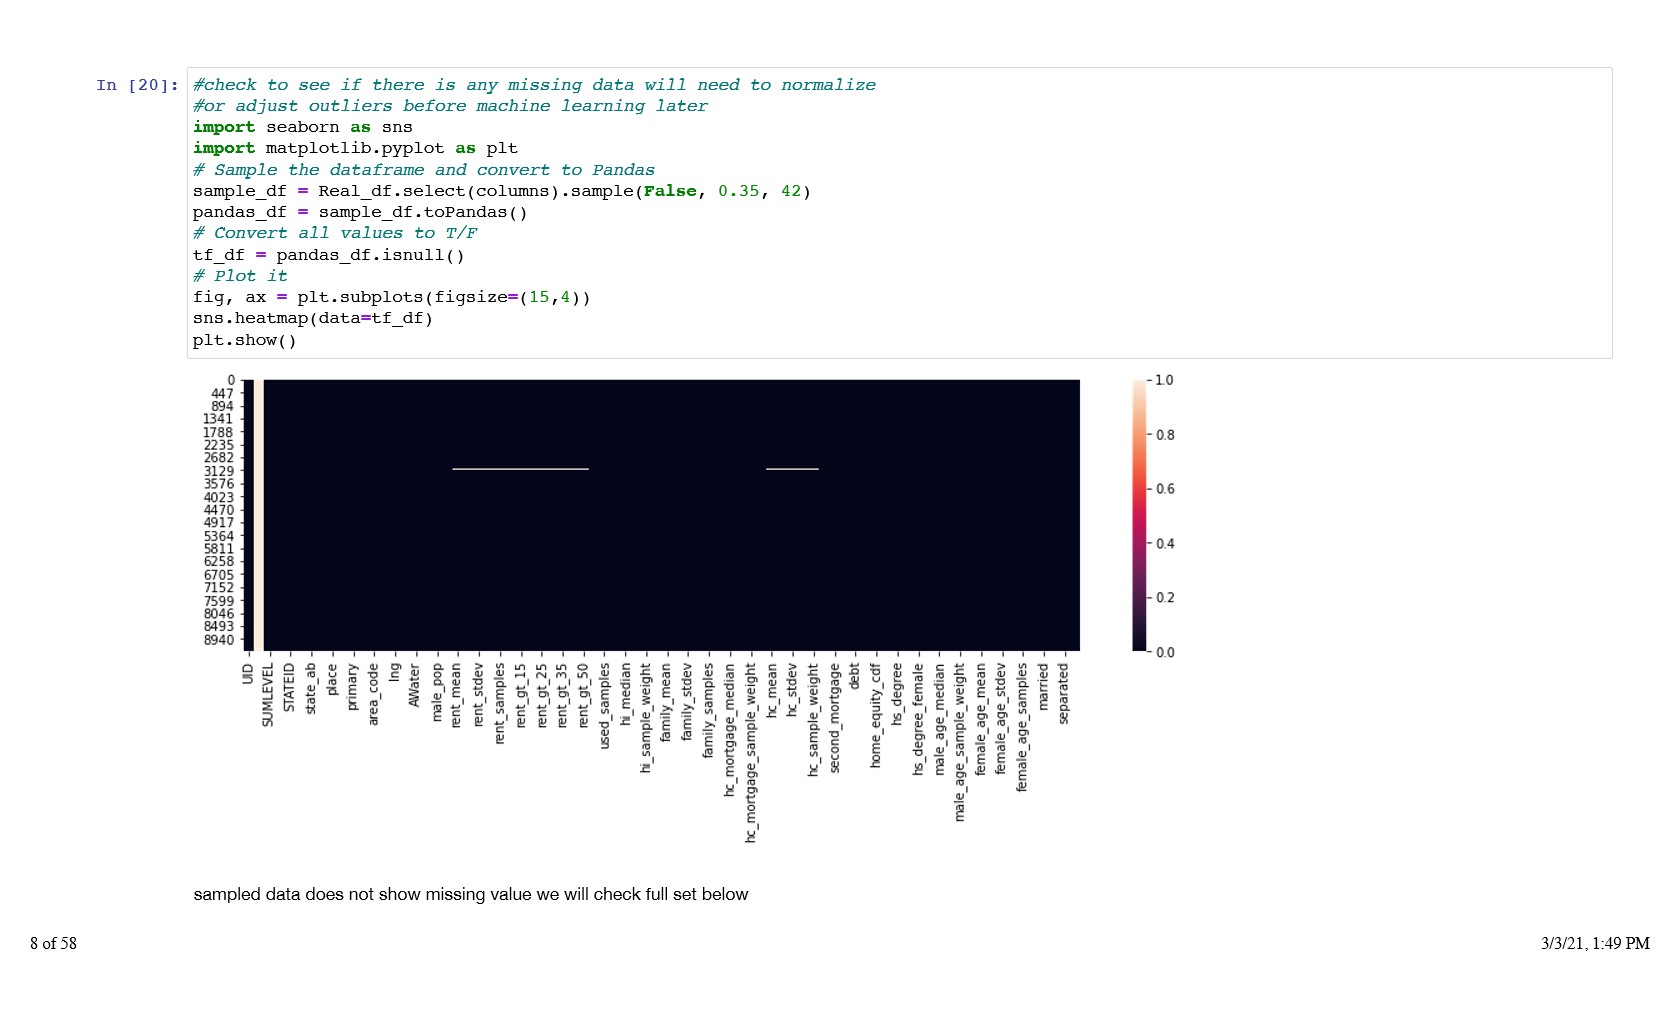
Task: Click the UID x-axis label
Action: coord(247,674)
